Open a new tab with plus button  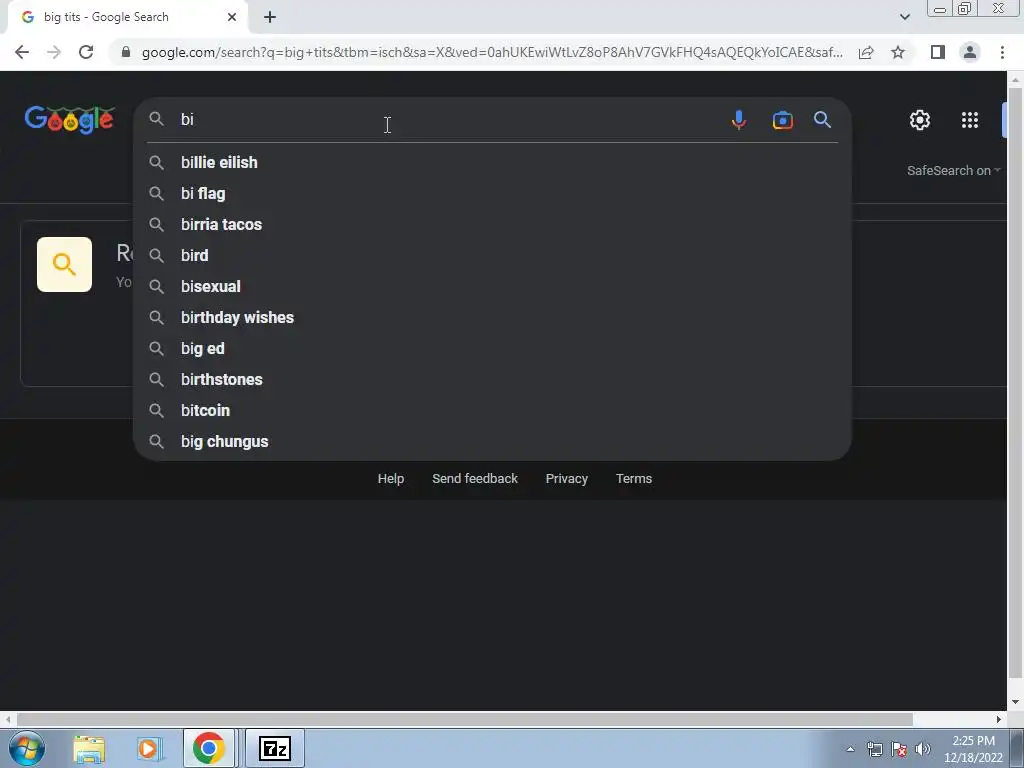pos(270,18)
